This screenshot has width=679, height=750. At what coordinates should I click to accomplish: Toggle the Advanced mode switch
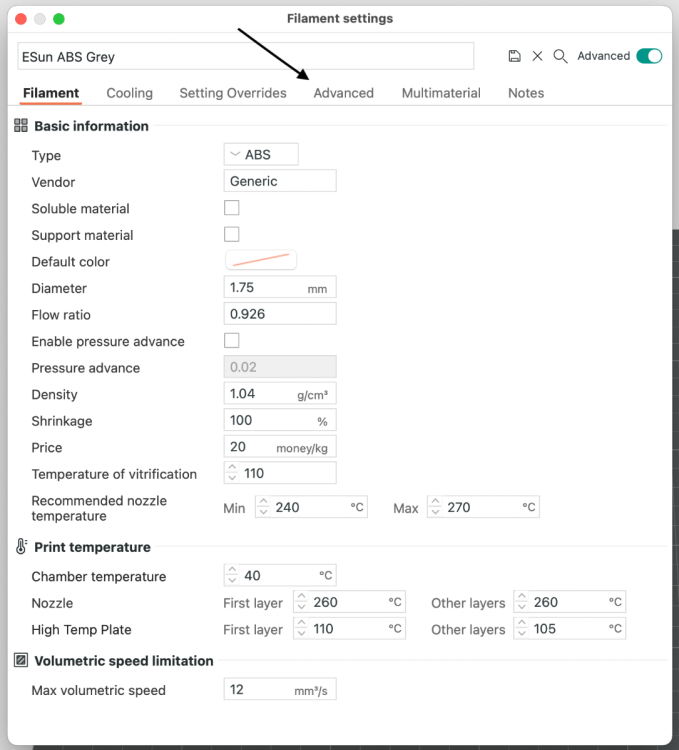(649, 56)
